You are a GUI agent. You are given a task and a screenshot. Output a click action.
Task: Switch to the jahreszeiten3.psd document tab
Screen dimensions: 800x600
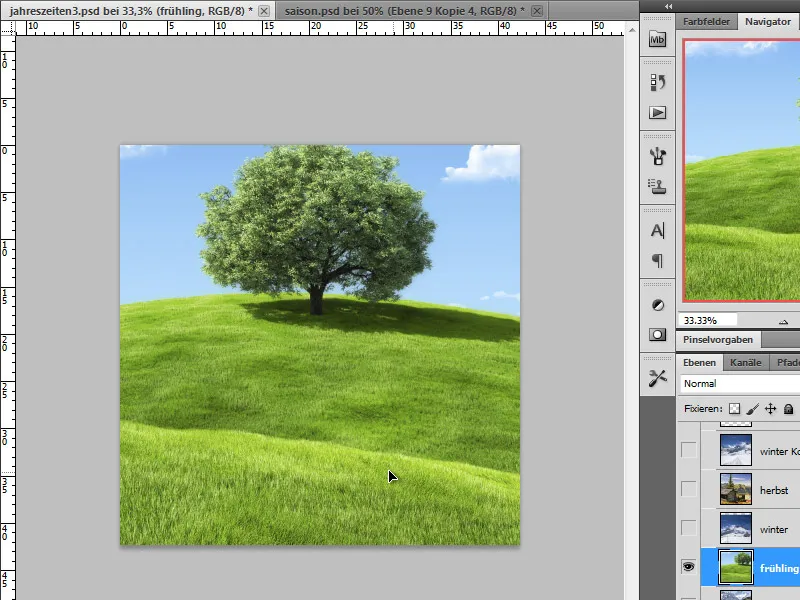131,11
